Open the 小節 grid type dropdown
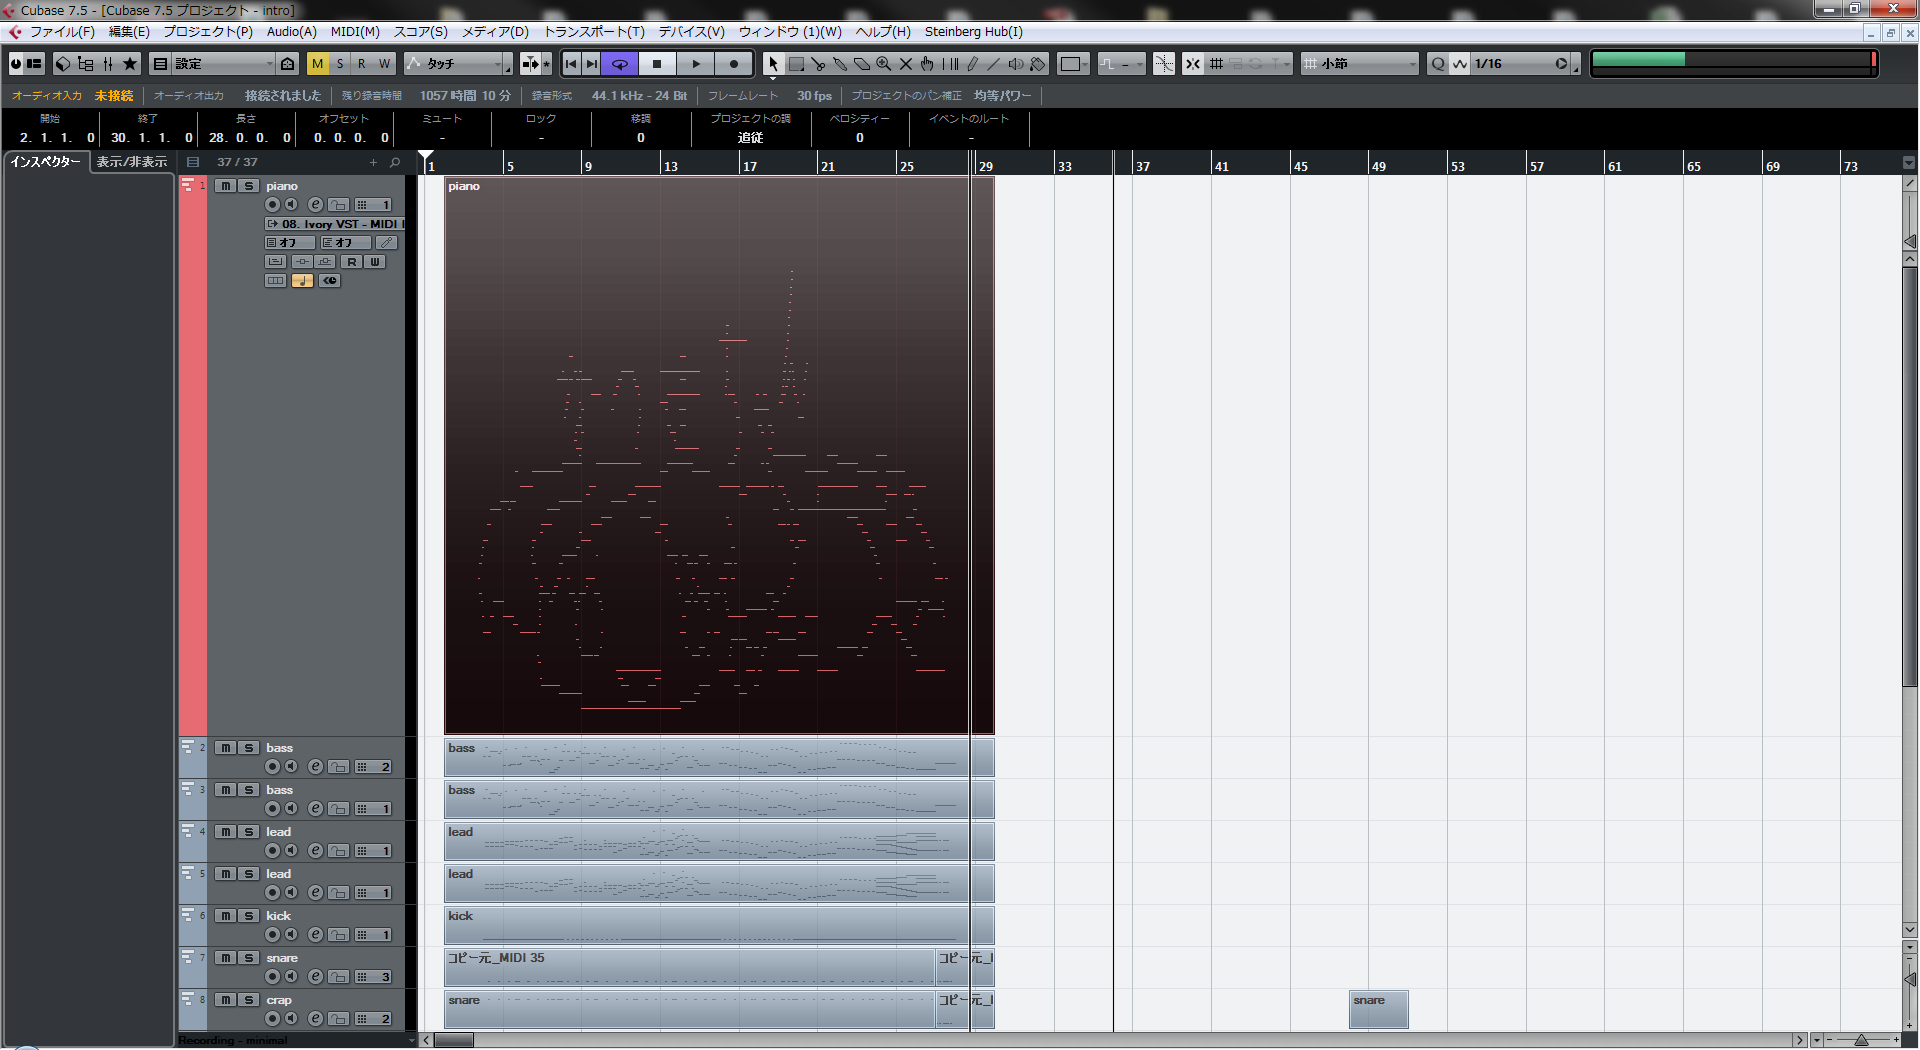1920x1050 pixels. pyautogui.click(x=1412, y=64)
